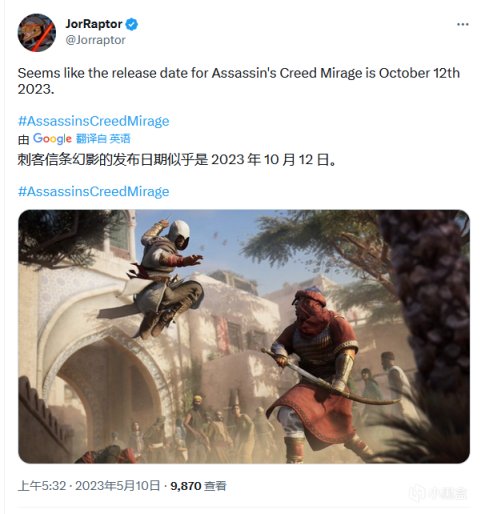
Task: Open the Assassin's Creed Mirage image
Action: click(x=244, y=337)
